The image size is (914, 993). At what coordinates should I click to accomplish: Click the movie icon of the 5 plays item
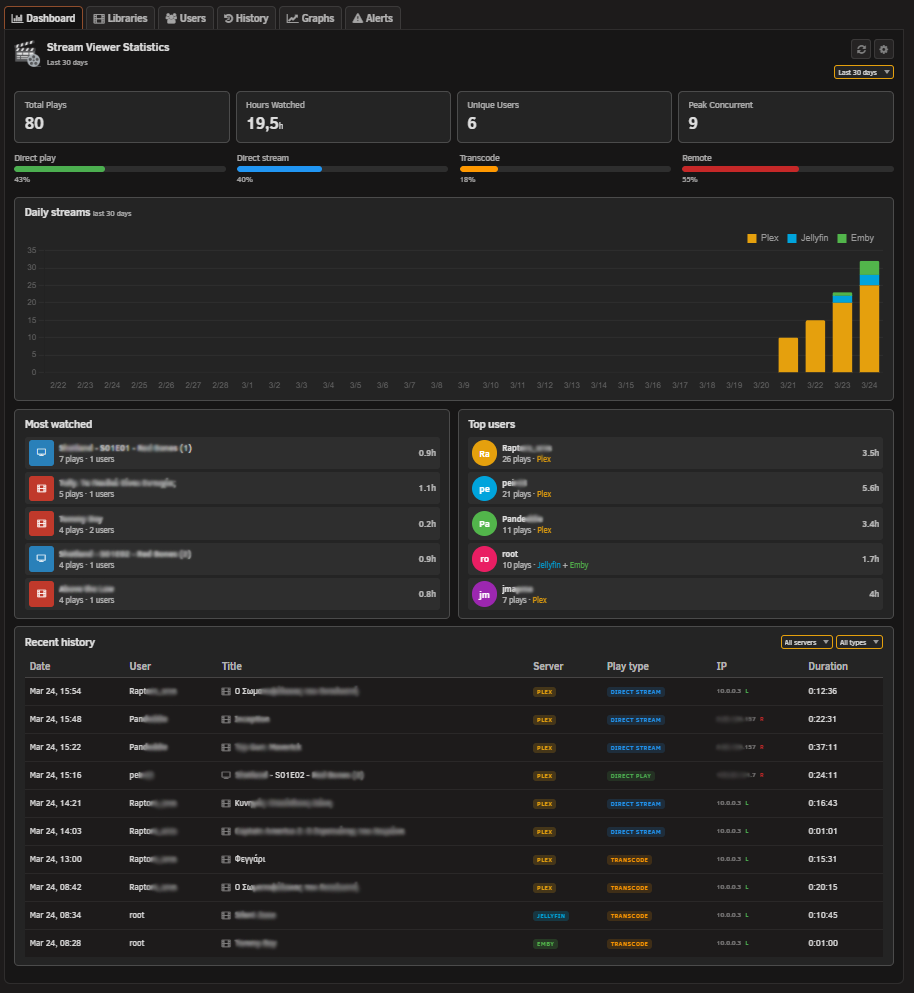41,488
